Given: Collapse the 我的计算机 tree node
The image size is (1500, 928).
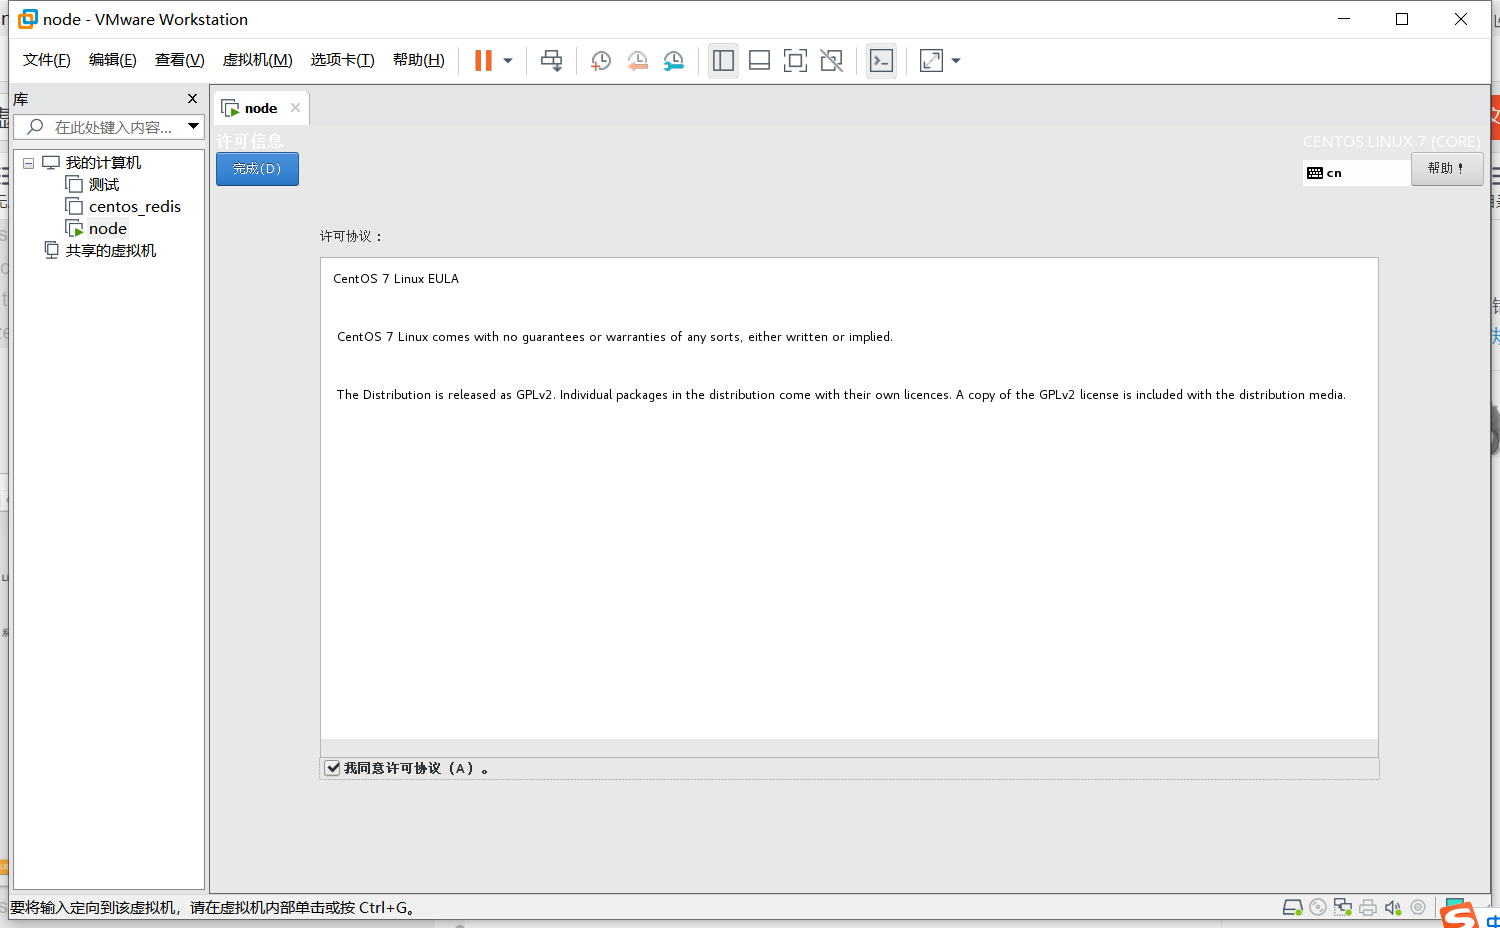Looking at the screenshot, I should pos(29,163).
